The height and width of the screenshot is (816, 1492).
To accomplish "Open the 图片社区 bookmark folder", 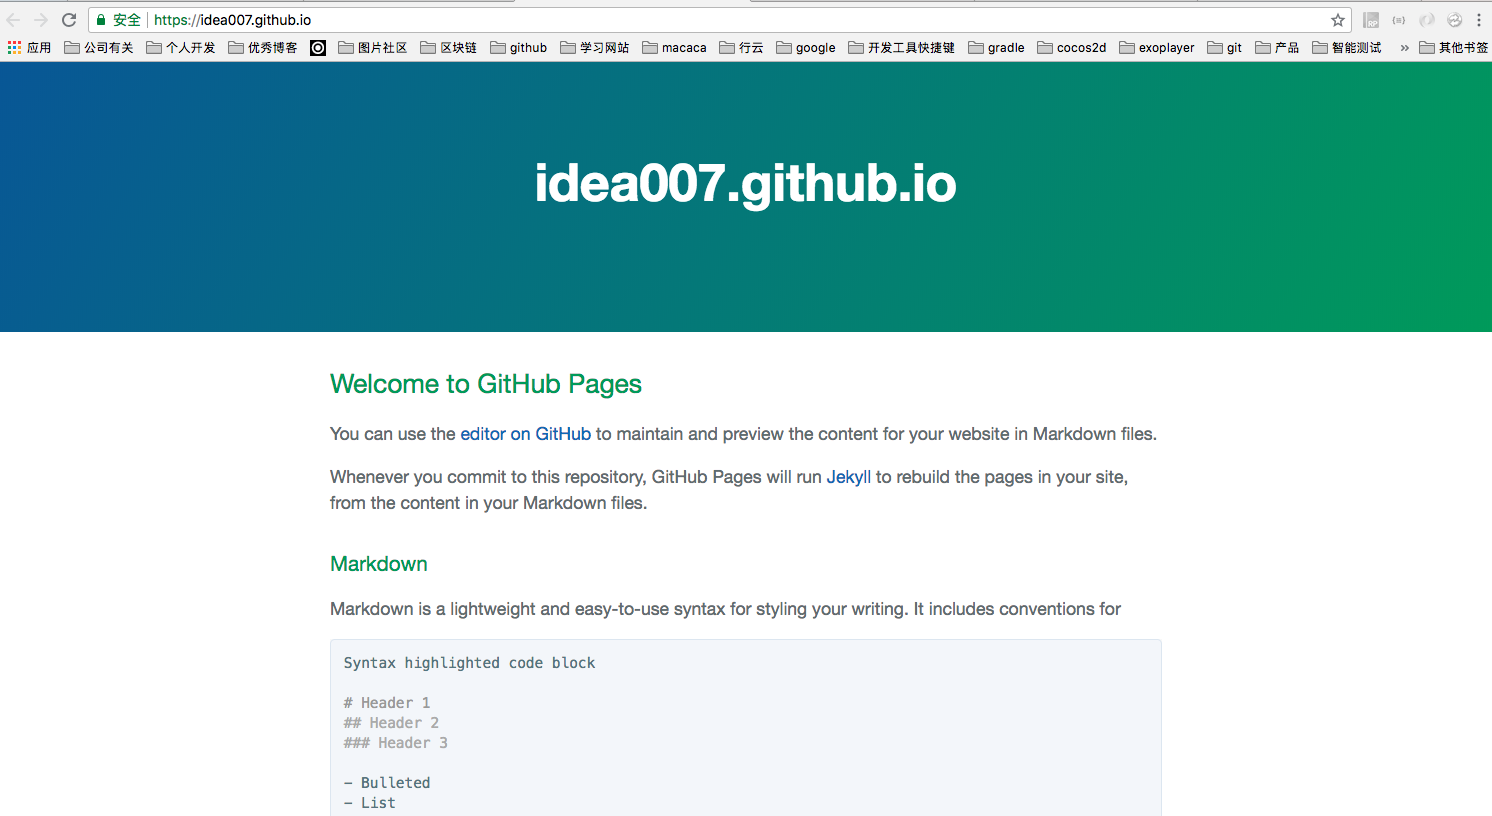I will tap(373, 47).
